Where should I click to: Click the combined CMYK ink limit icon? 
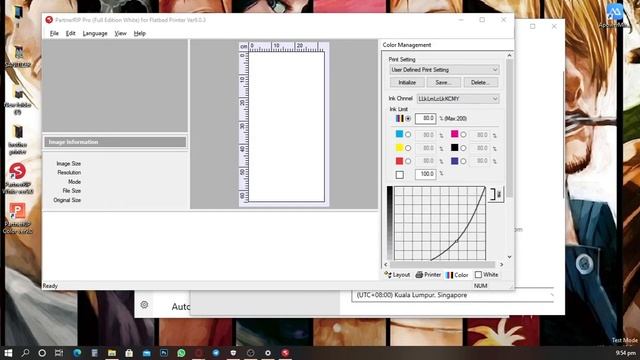pos(400,118)
